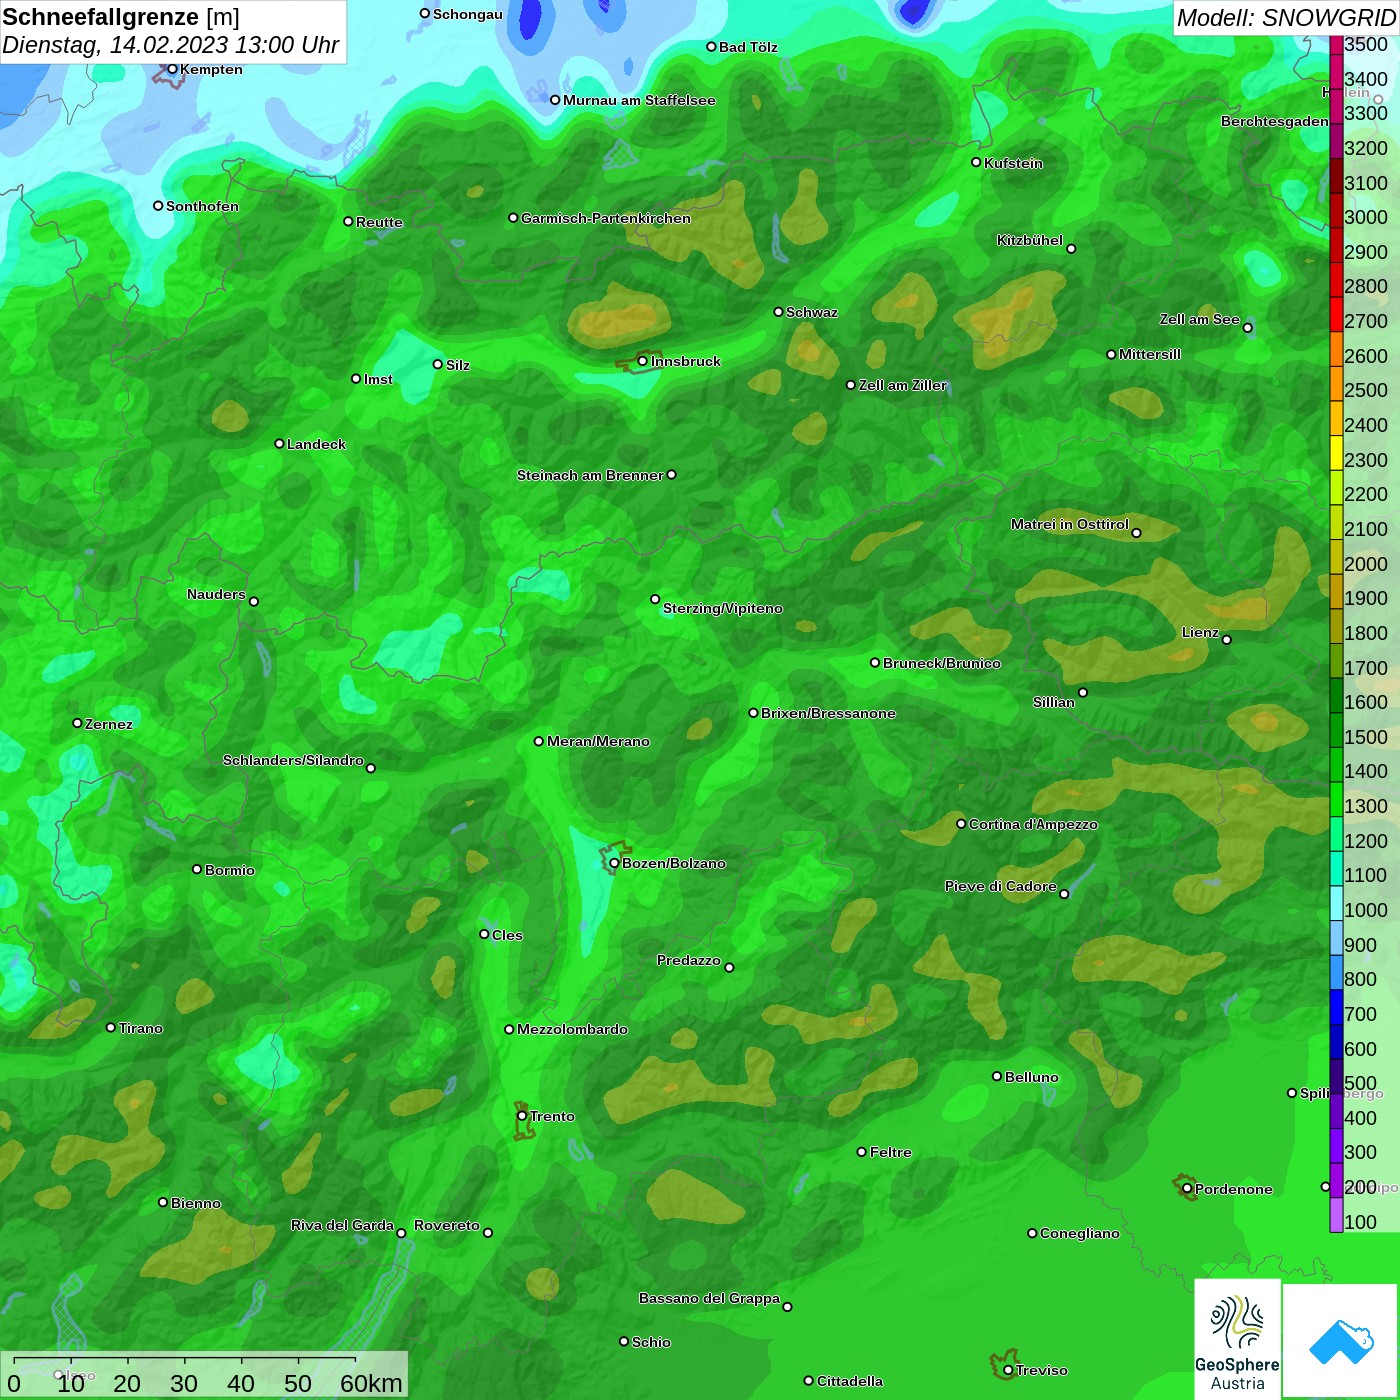
Task: Click the Meran/Merano marker dot
Action: pyautogui.click(x=539, y=741)
